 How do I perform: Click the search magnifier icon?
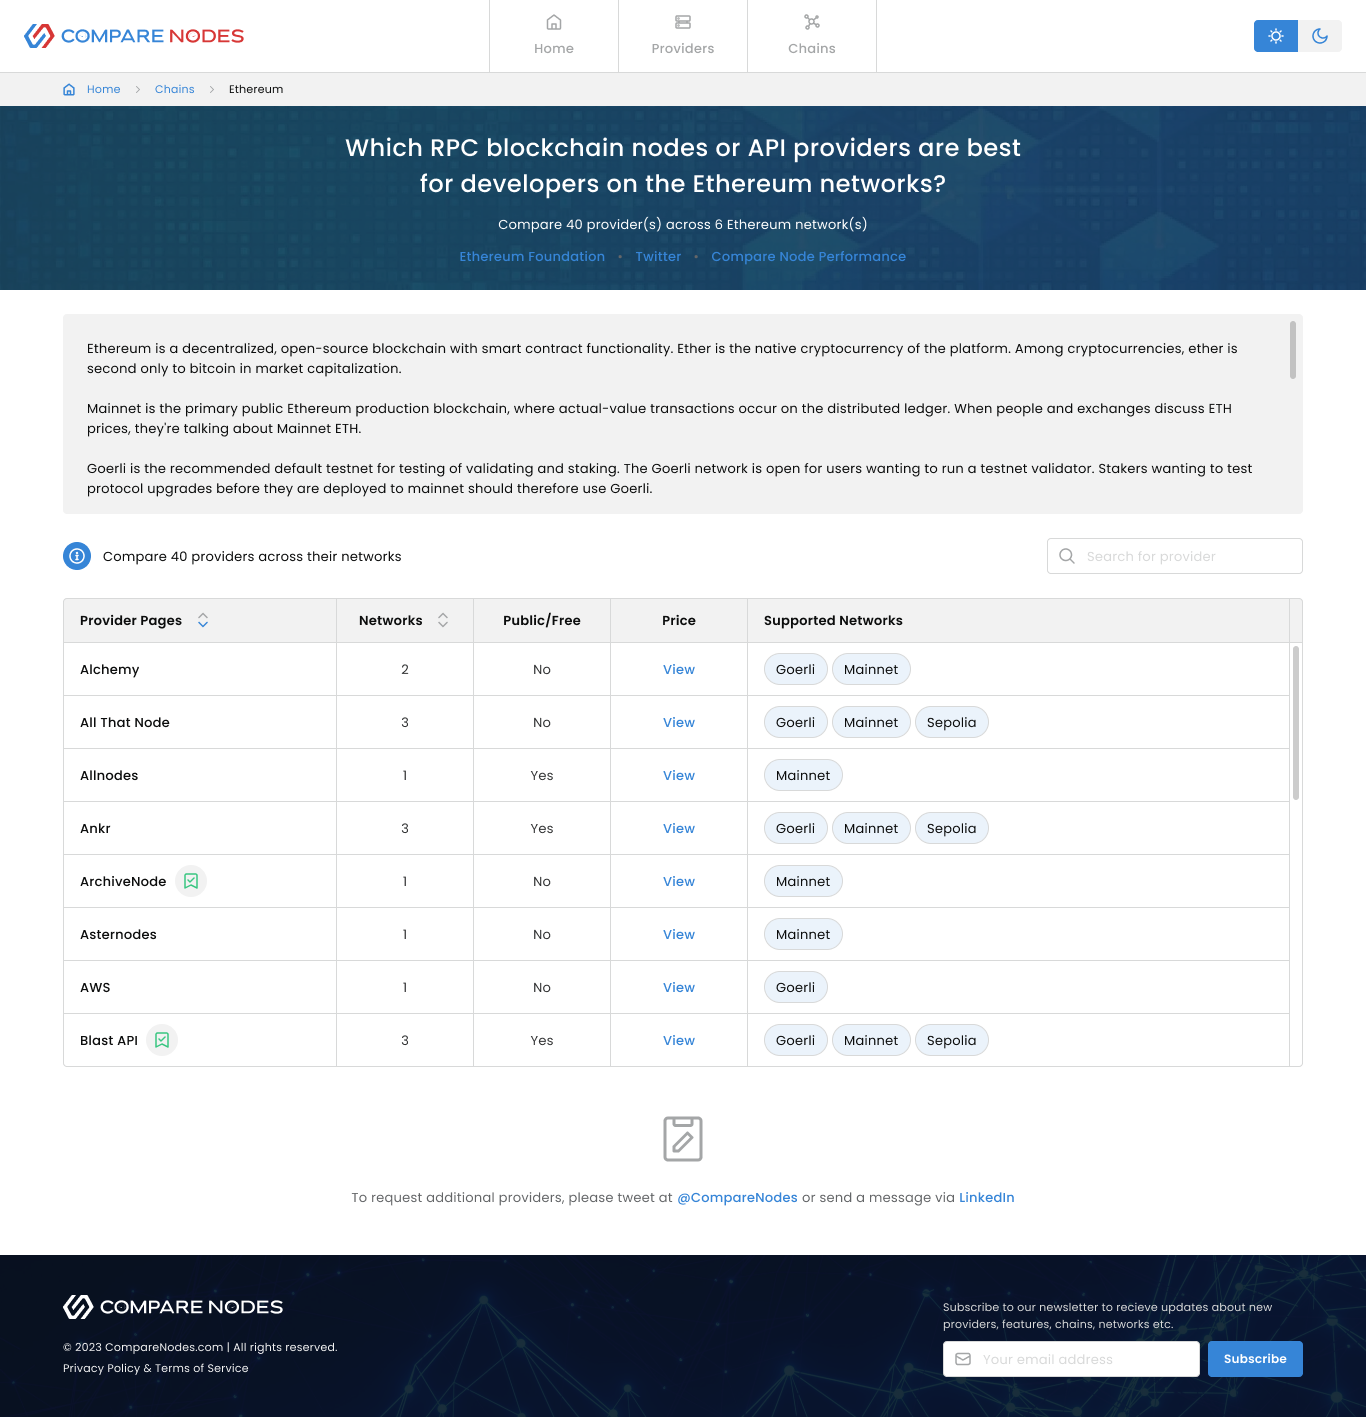click(x=1067, y=556)
